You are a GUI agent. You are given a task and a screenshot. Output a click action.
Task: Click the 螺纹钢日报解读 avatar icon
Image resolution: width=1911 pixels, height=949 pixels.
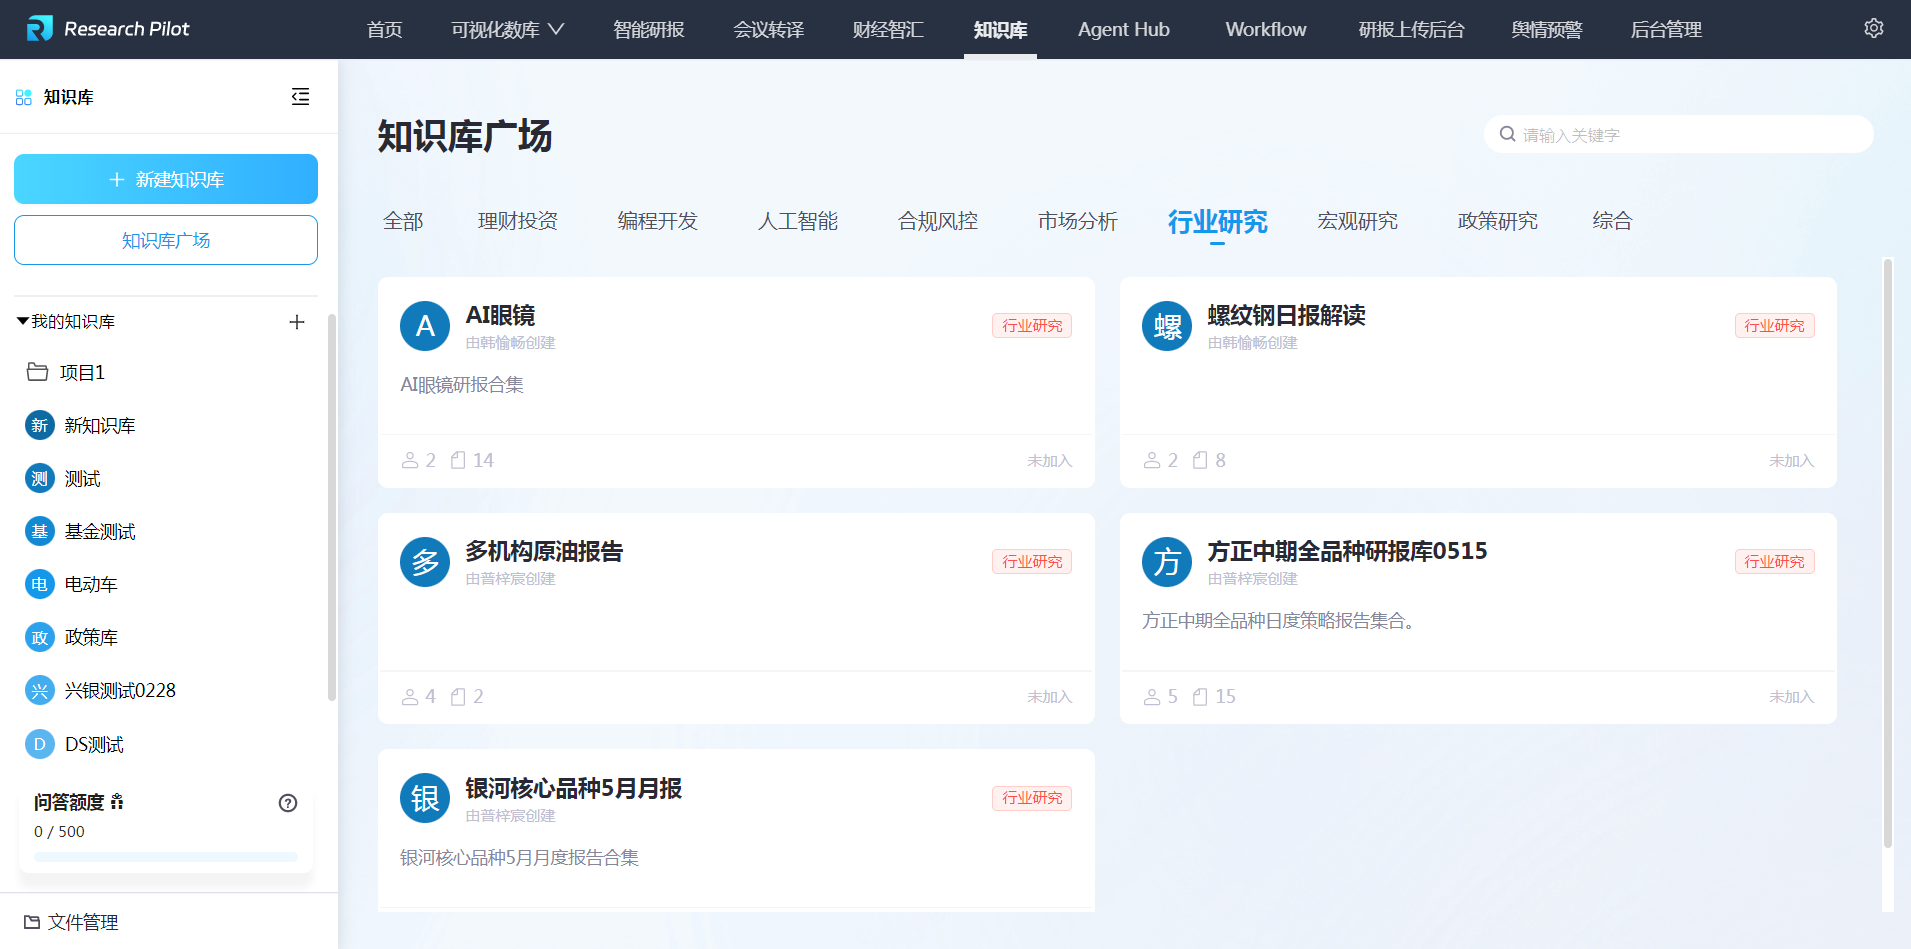click(1167, 326)
